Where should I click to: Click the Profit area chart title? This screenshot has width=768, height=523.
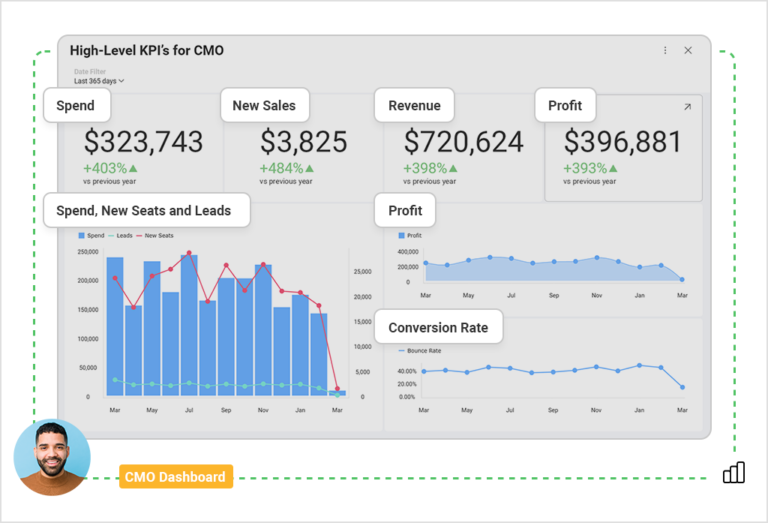[x=405, y=210]
